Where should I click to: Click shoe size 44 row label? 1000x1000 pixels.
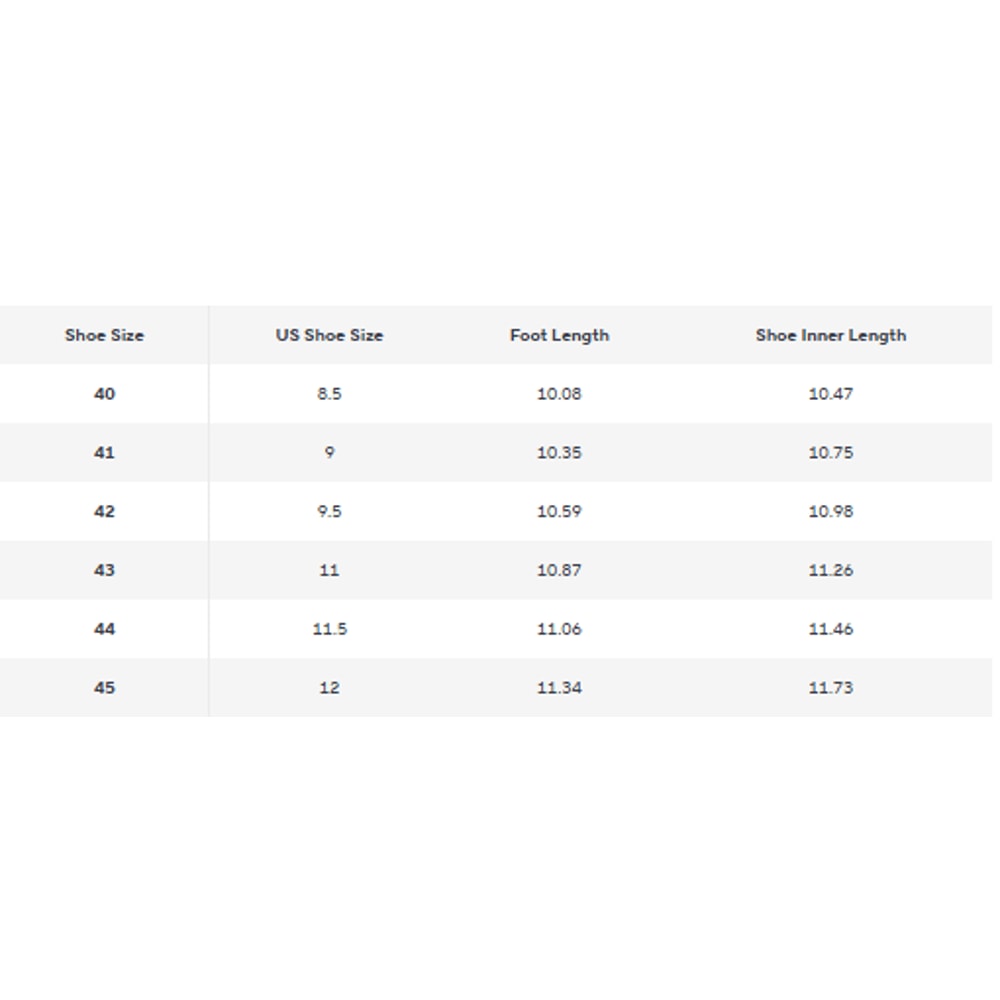pos(104,629)
